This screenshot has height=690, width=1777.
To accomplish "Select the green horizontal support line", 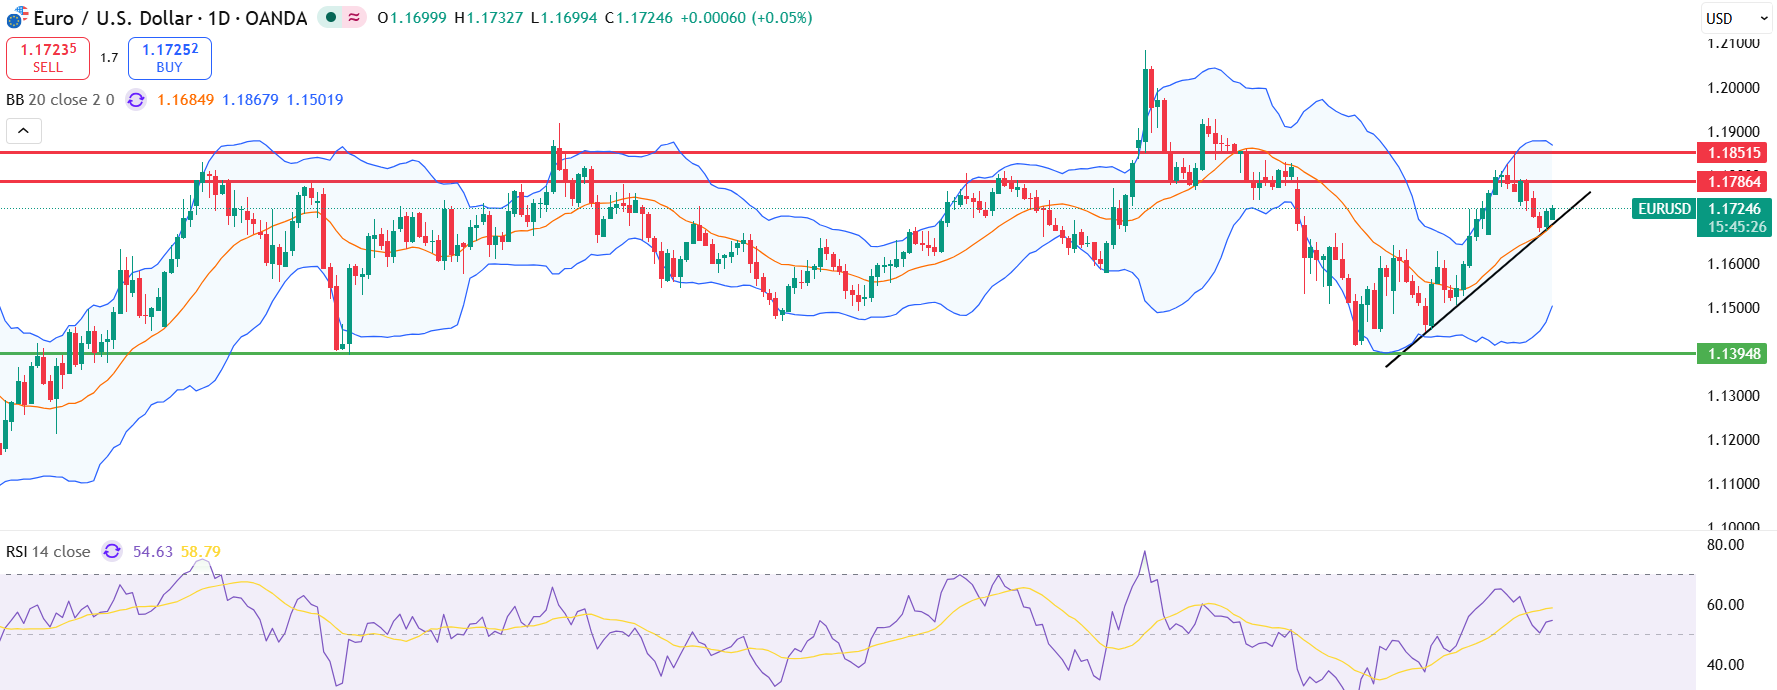I will click(x=800, y=354).
